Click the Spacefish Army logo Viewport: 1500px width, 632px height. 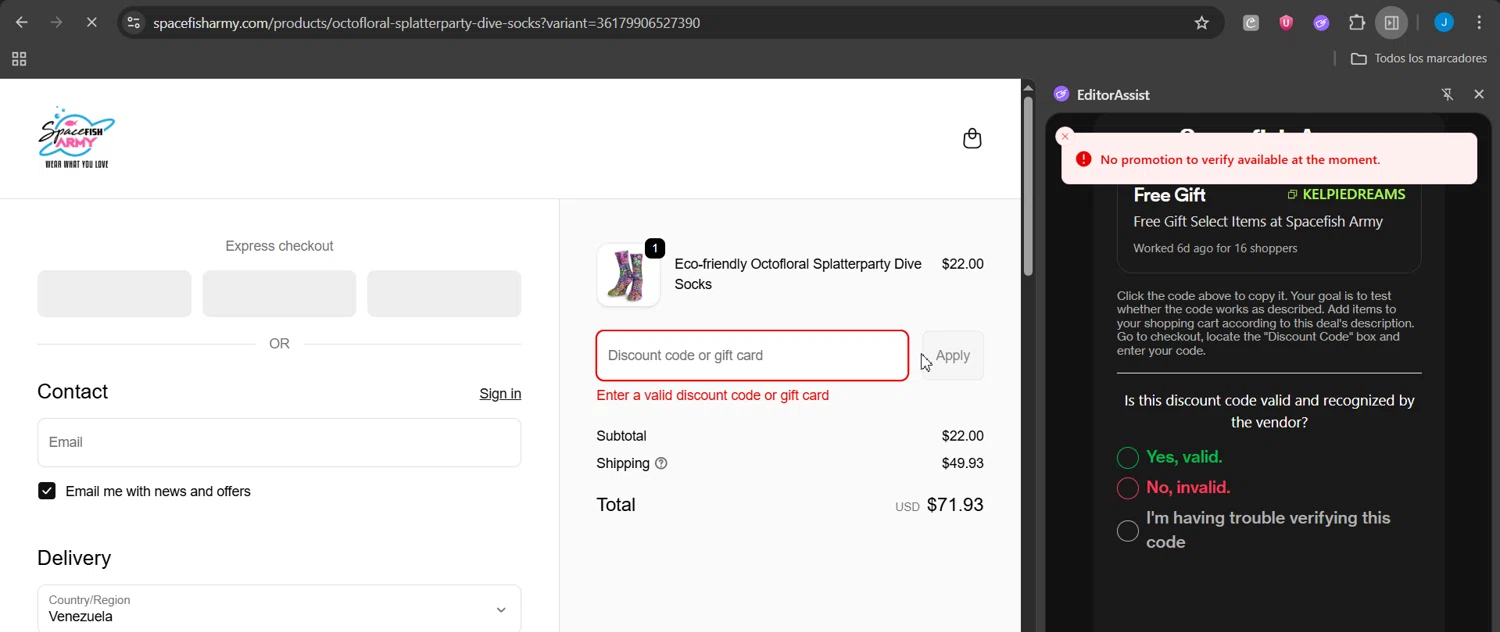[77, 138]
